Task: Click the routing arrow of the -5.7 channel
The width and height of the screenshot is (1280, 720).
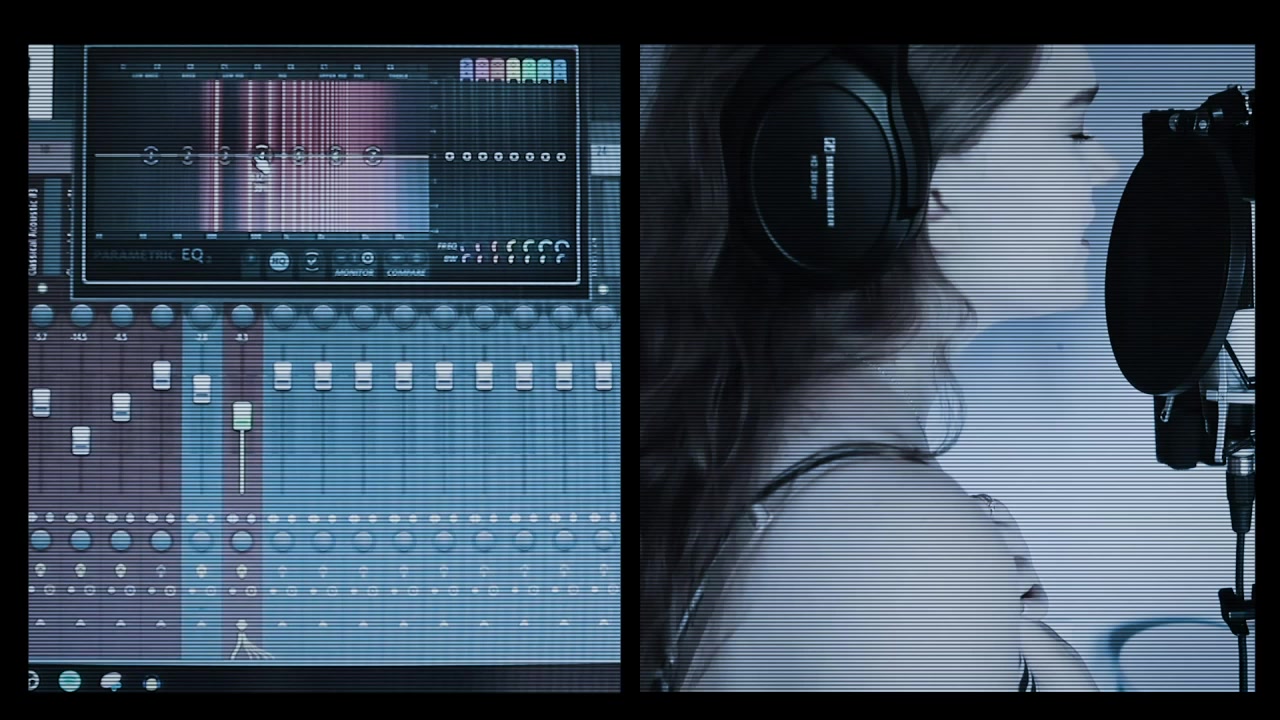Action: point(41,625)
